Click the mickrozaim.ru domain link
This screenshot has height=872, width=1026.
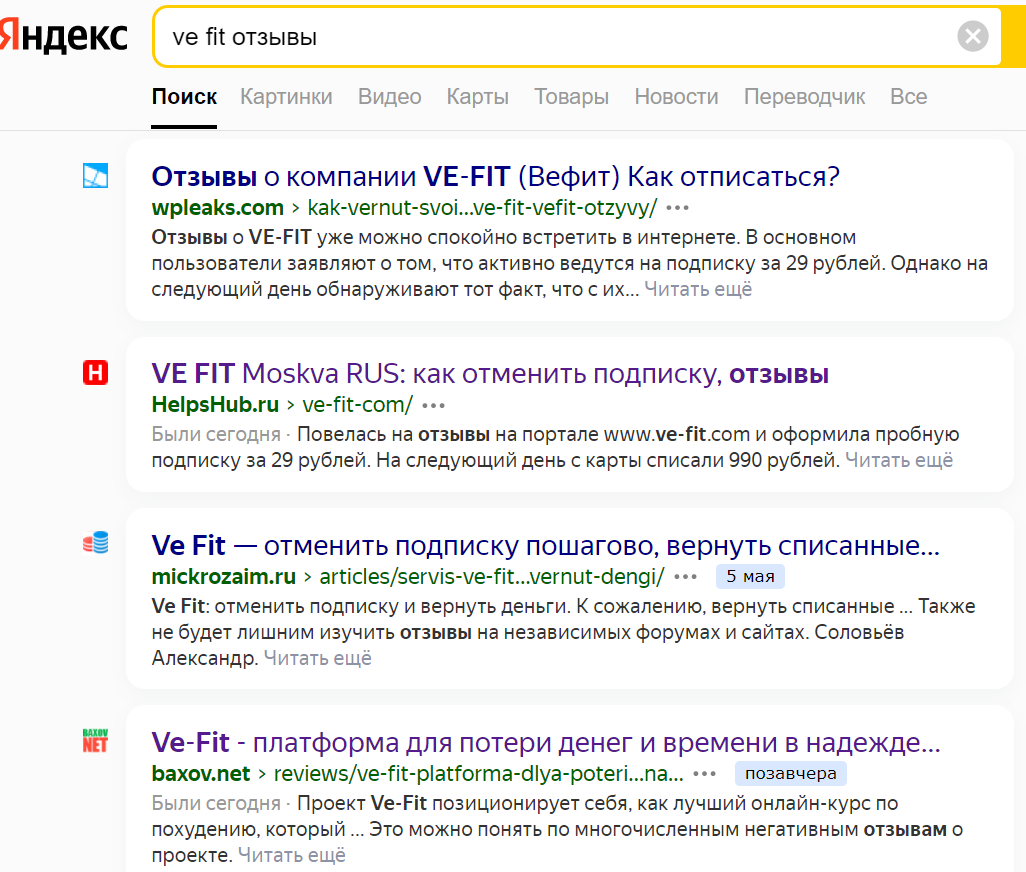point(224,577)
